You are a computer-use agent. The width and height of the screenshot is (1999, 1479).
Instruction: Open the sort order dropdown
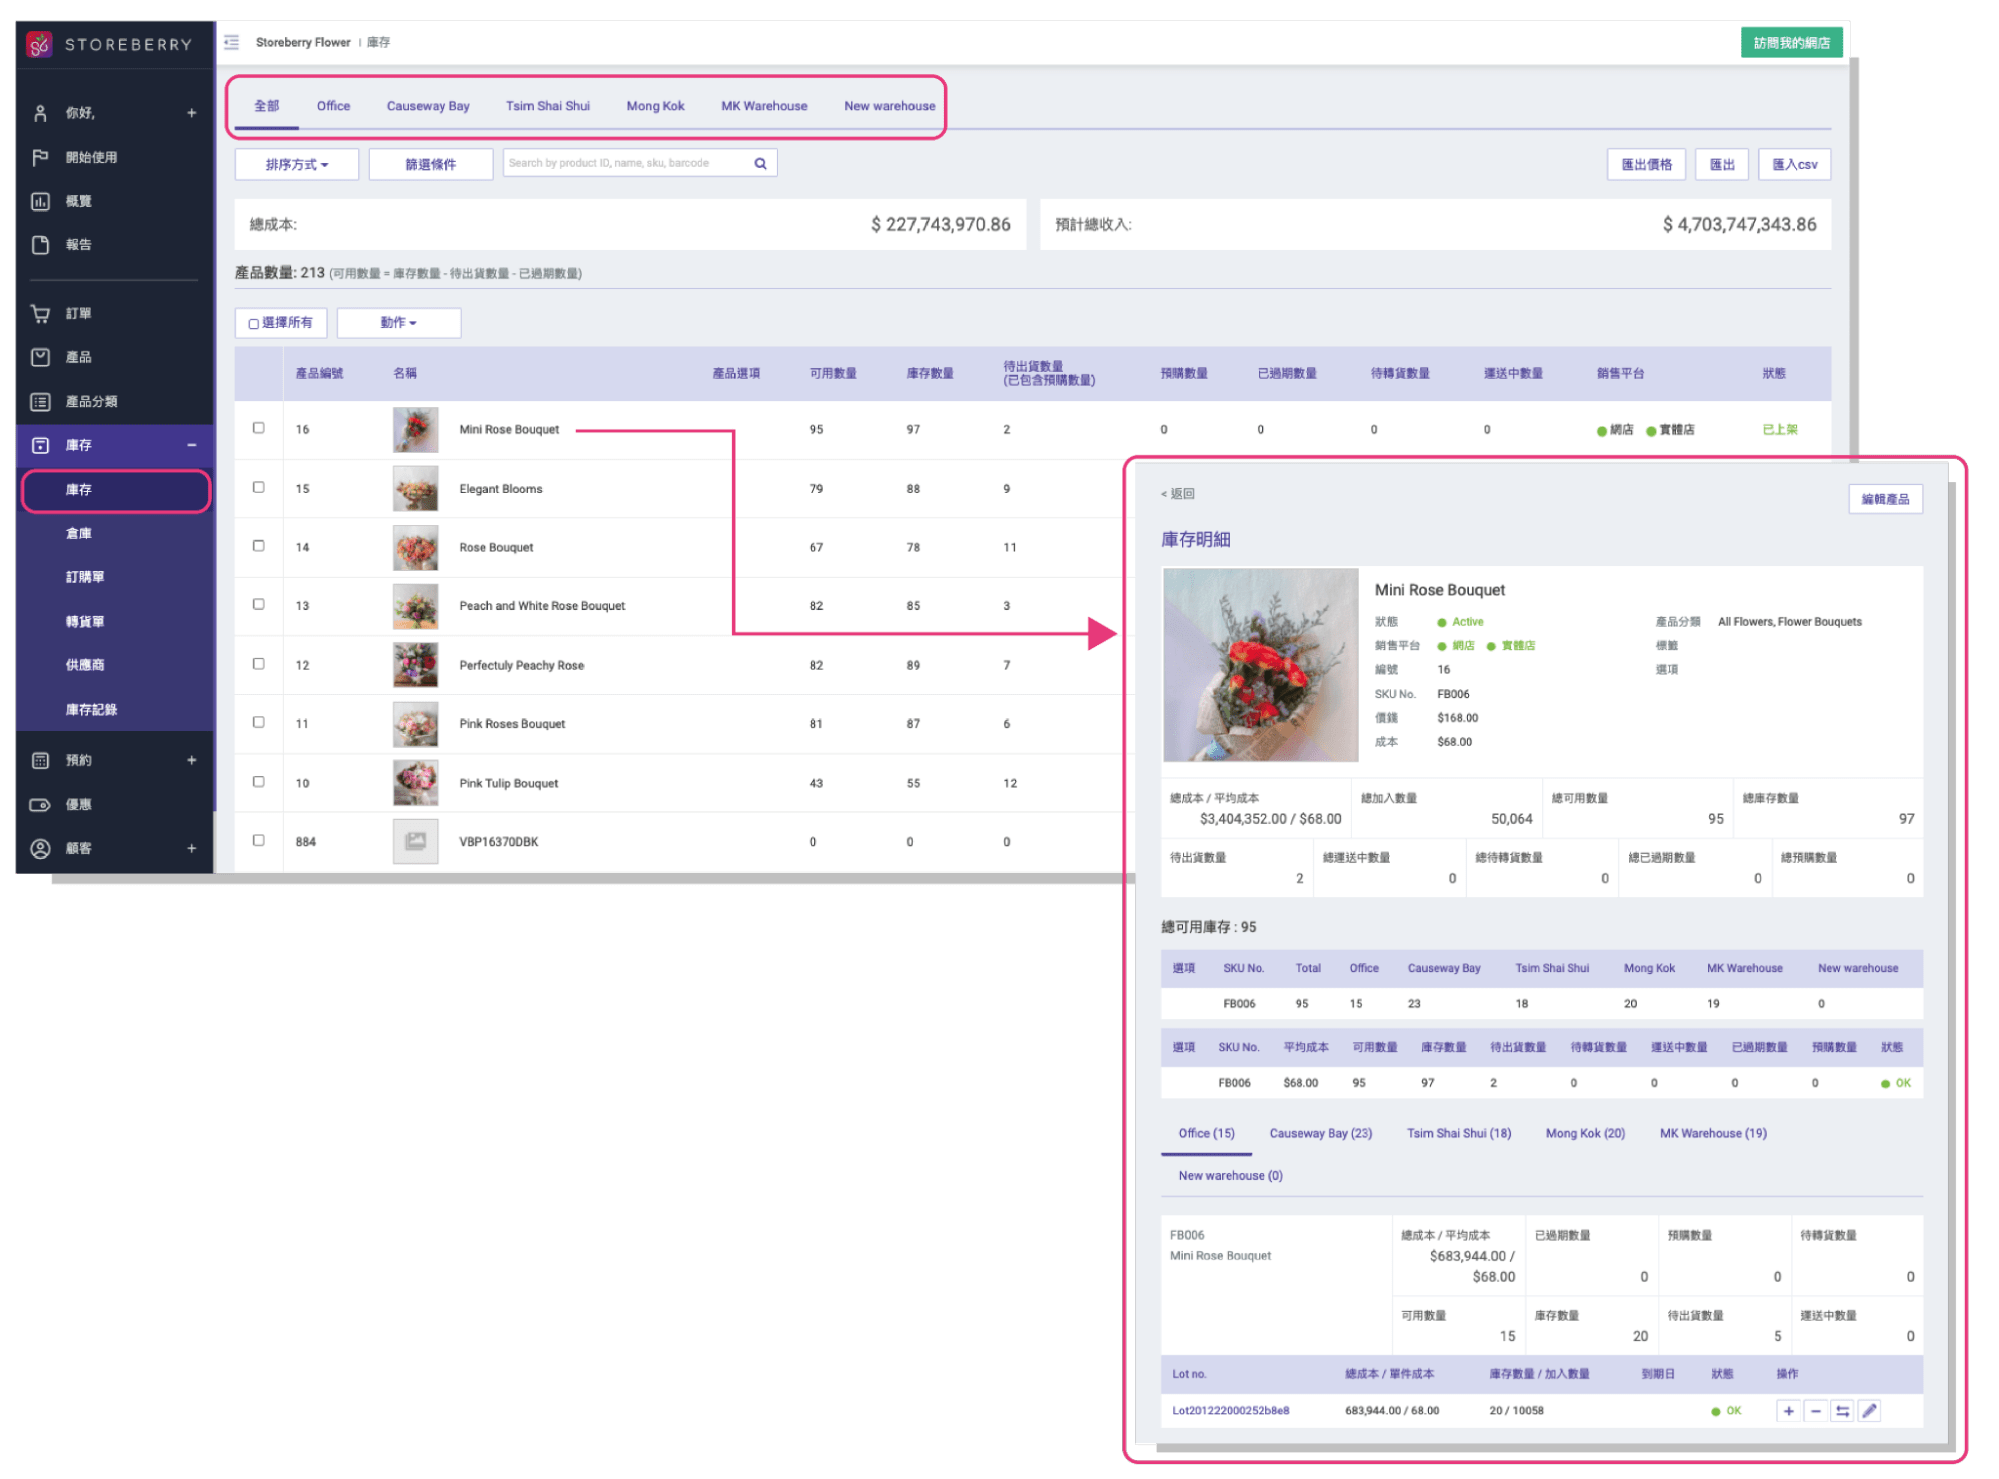point(297,164)
